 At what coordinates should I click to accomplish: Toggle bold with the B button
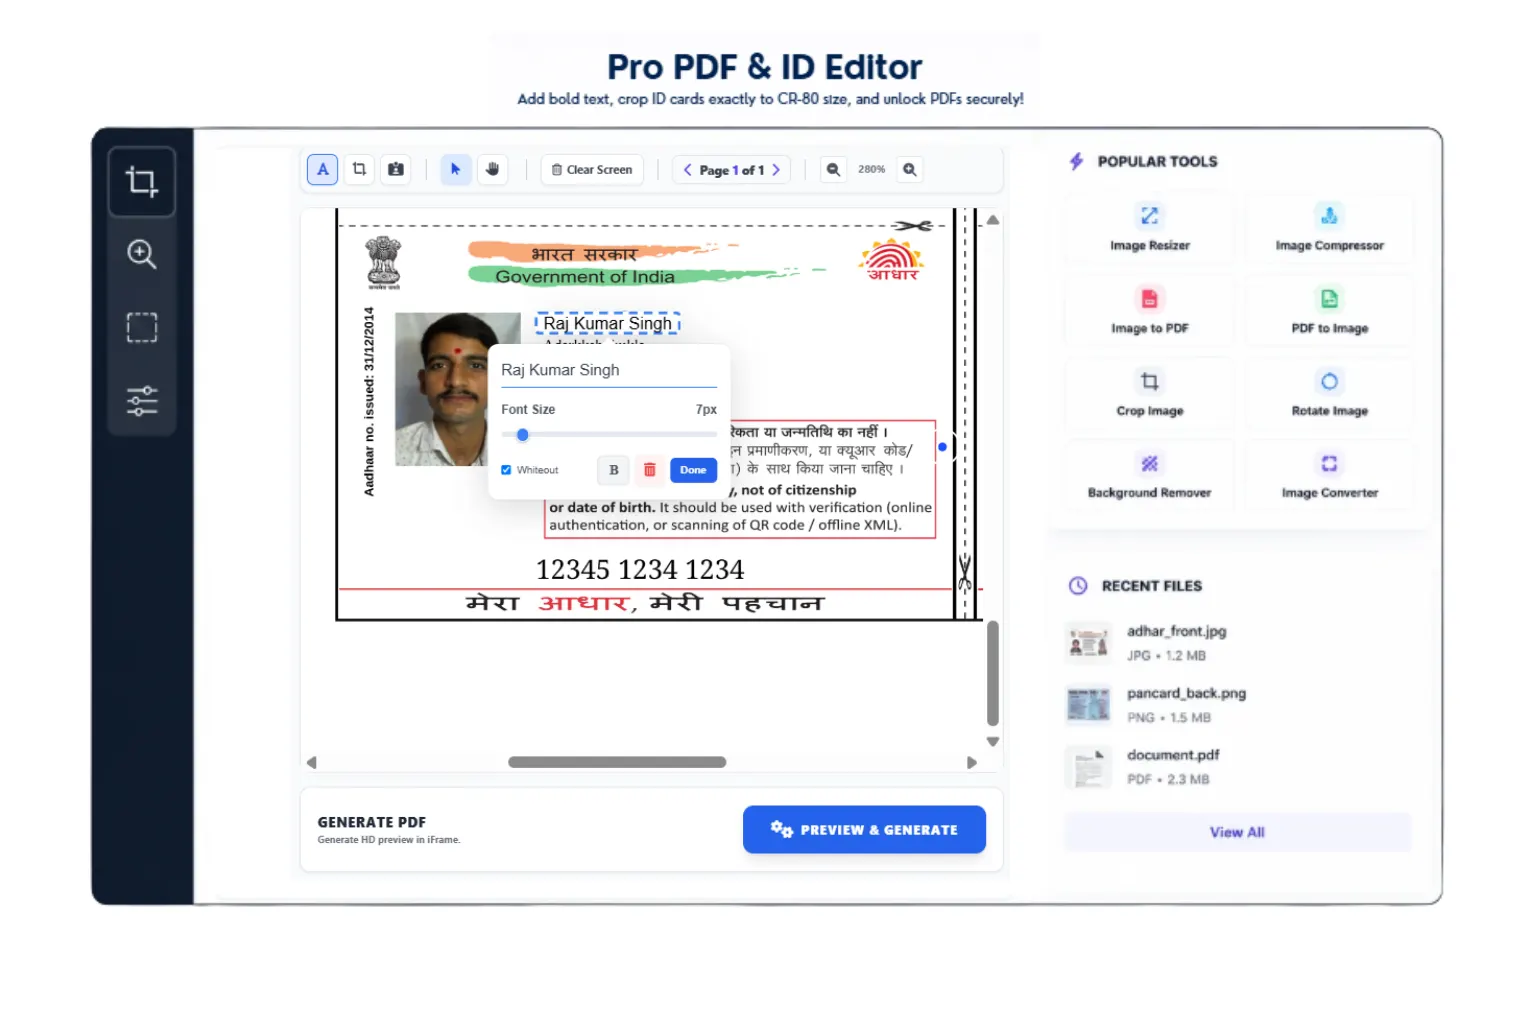coord(613,470)
